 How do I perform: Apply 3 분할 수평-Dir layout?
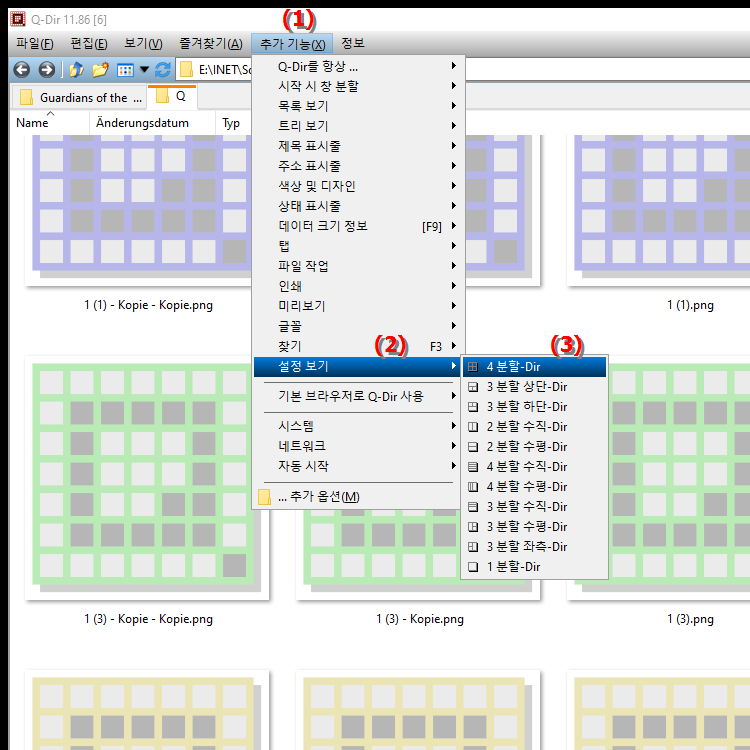(x=534, y=527)
